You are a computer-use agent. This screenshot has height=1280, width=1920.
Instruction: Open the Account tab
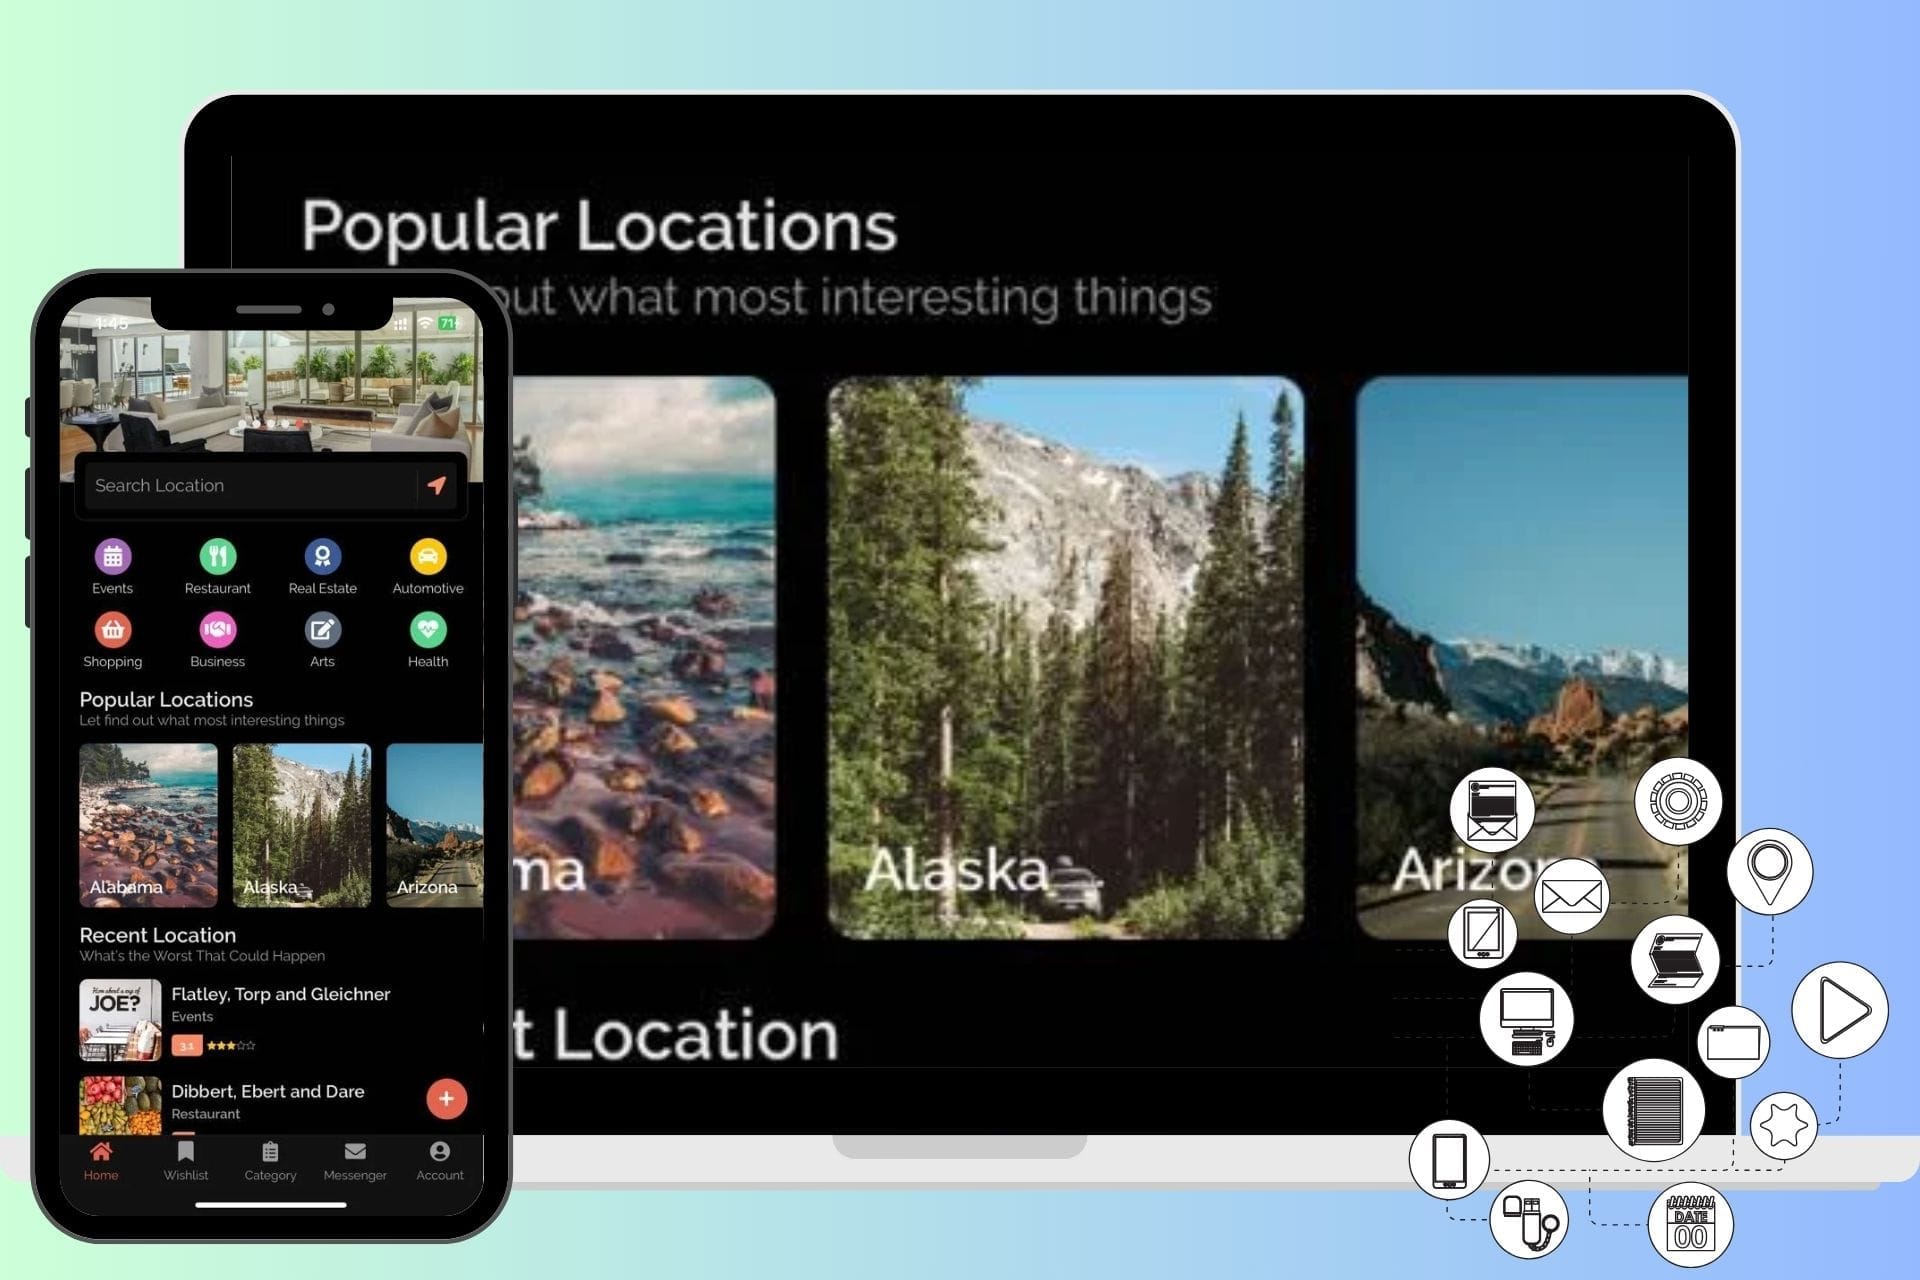pyautogui.click(x=440, y=1161)
